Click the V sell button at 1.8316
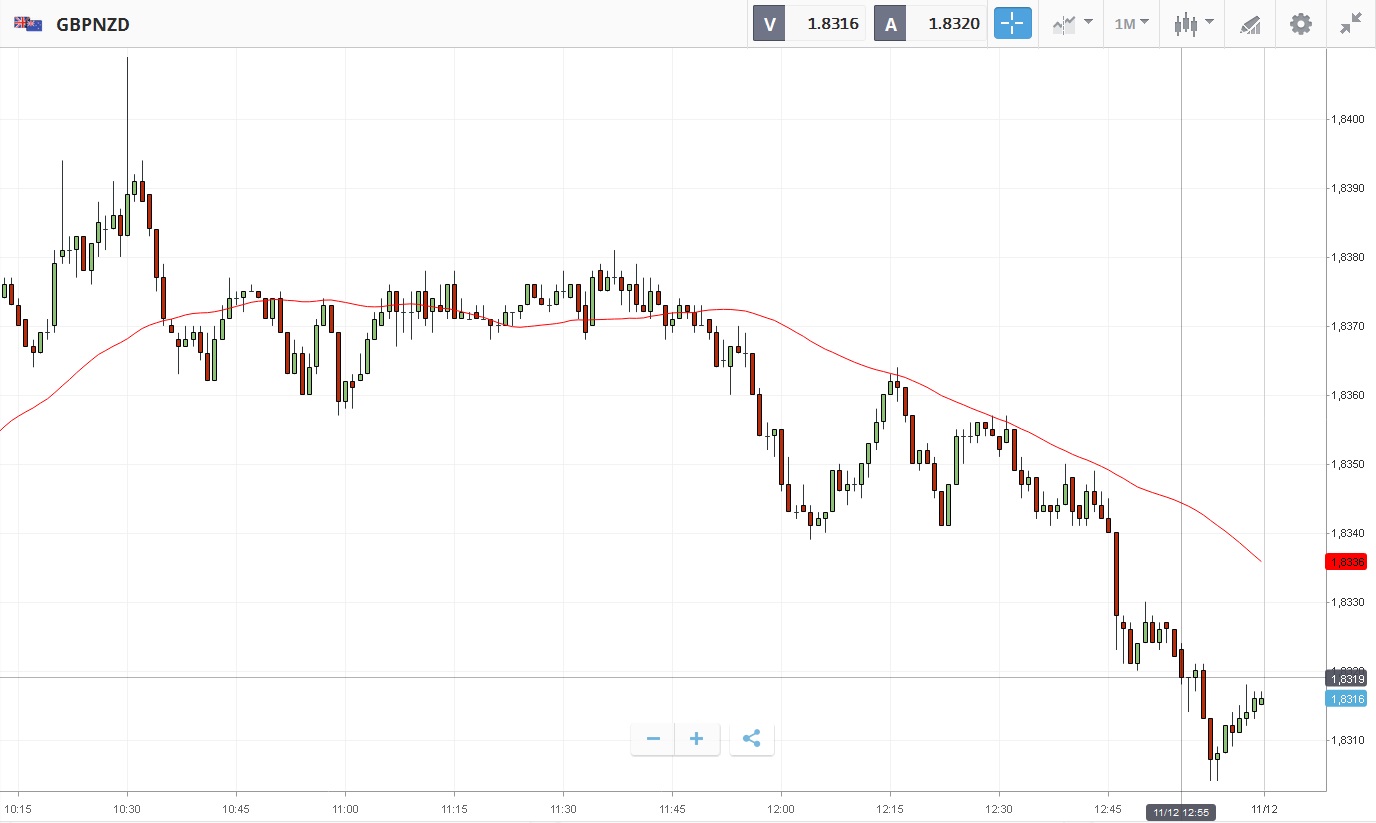 point(808,23)
